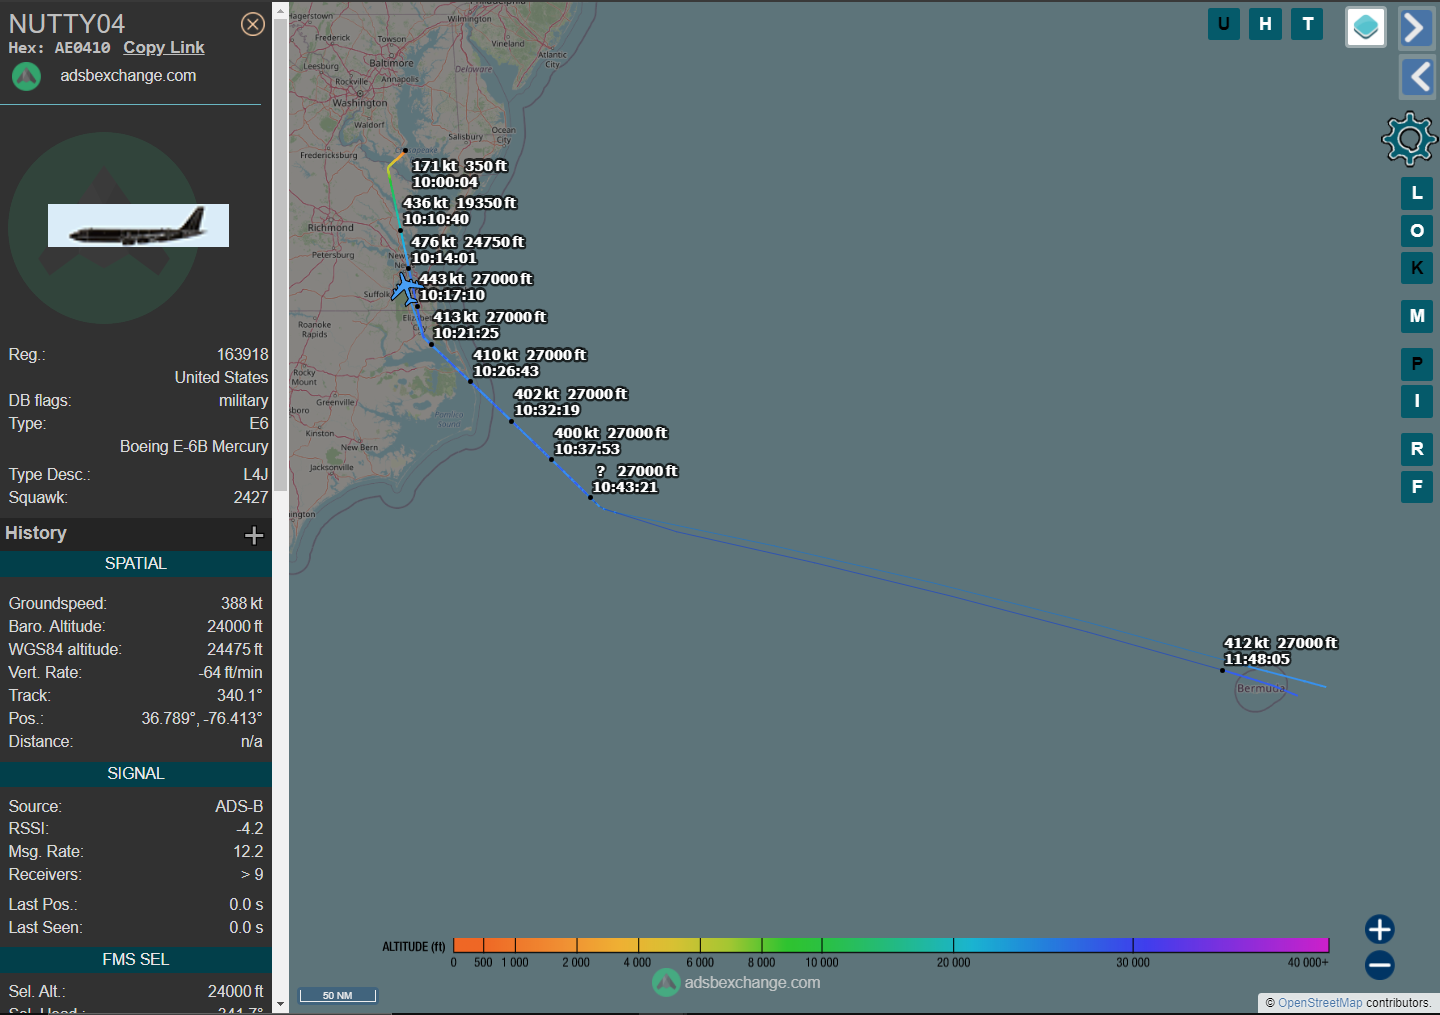Zoom in with the plus map button

[x=1380, y=929]
